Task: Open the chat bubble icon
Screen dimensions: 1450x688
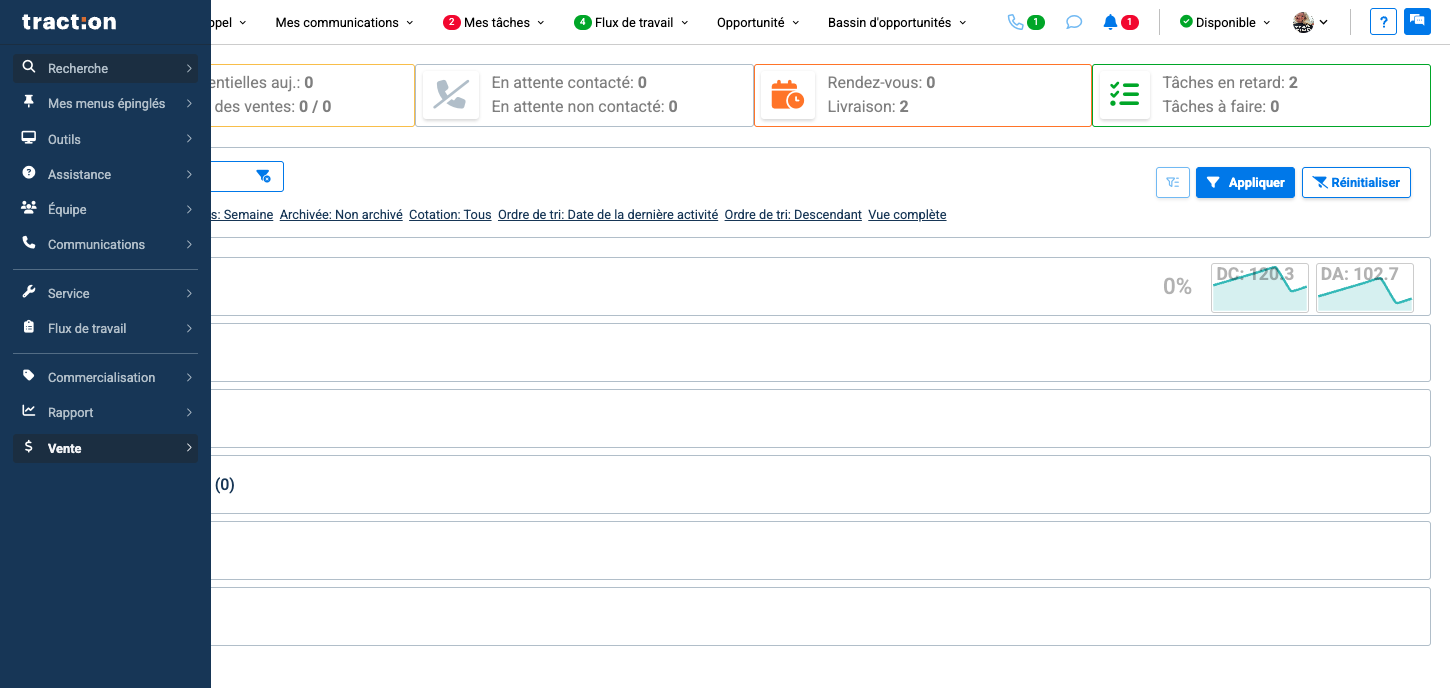Action: [x=1073, y=21]
